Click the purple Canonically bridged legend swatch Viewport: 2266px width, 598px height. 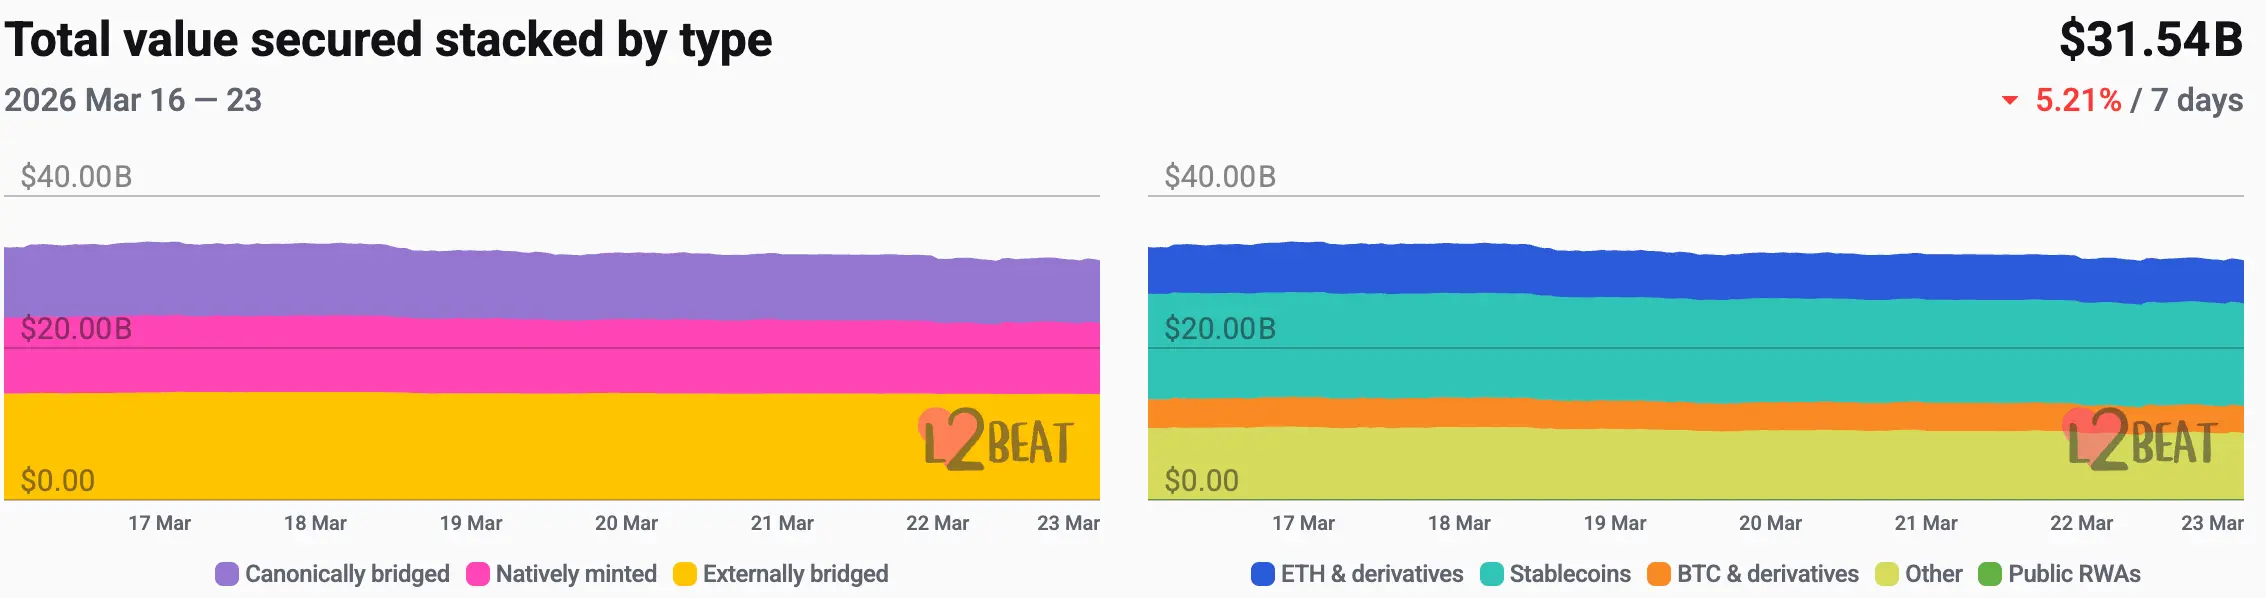pyautogui.click(x=227, y=574)
